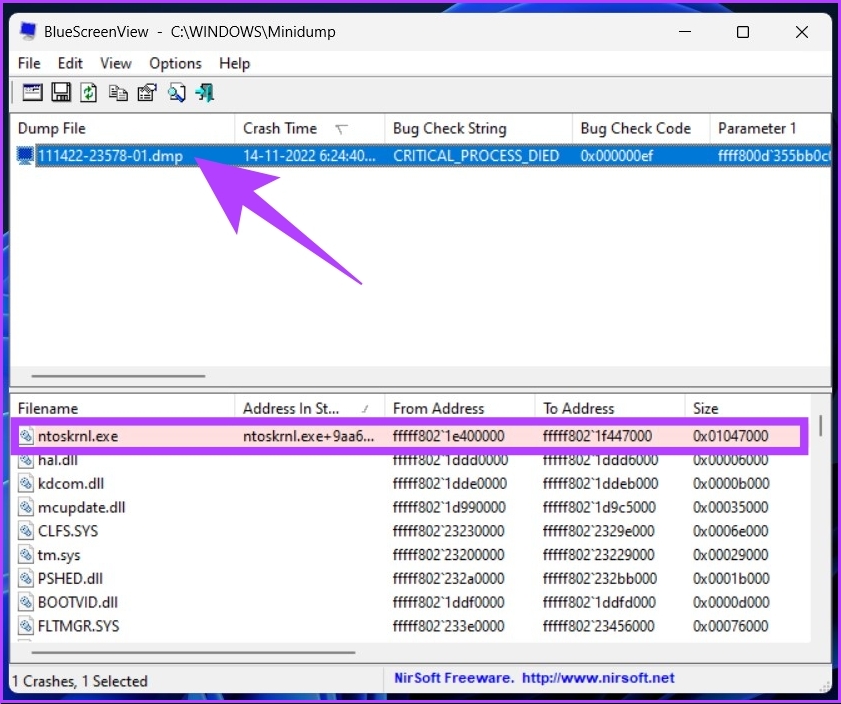Click ntoskrnl.exe size value 0x01047000
841x704 pixels.
[731, 436]
